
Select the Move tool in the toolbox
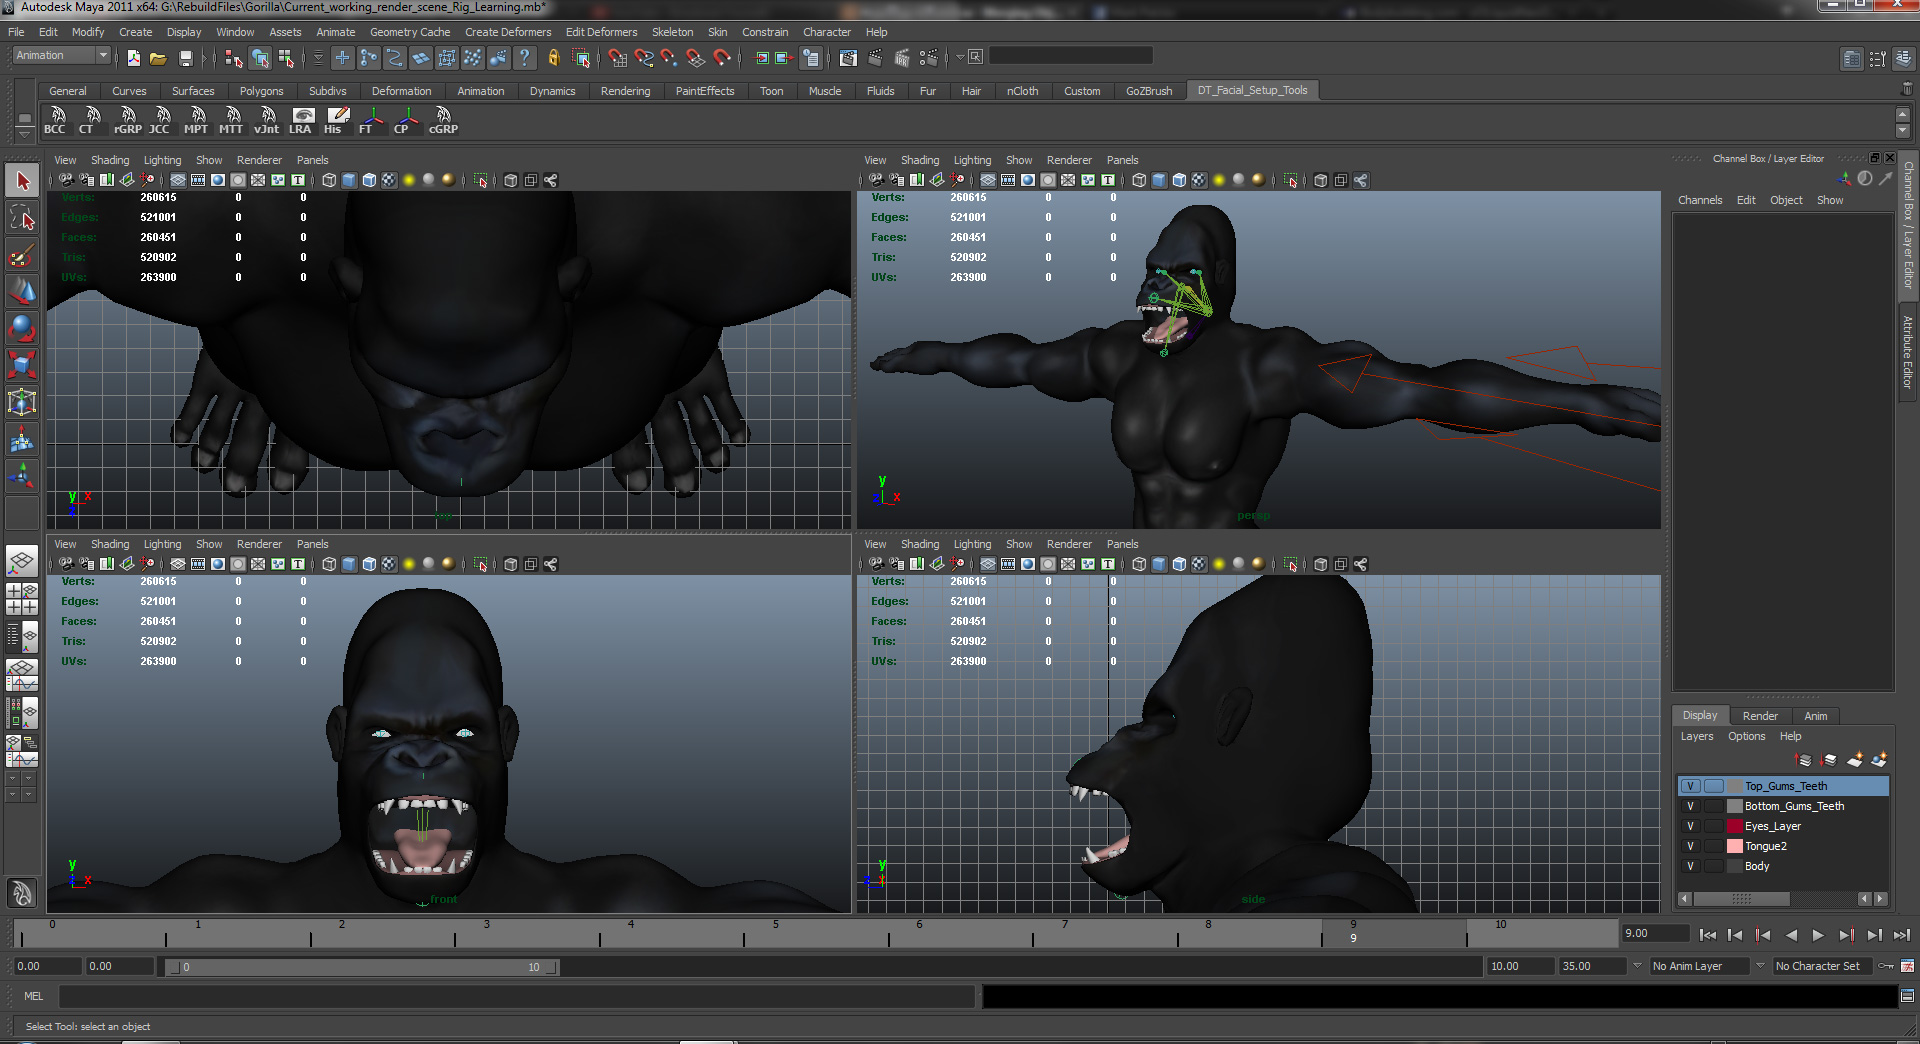(22, 292)
